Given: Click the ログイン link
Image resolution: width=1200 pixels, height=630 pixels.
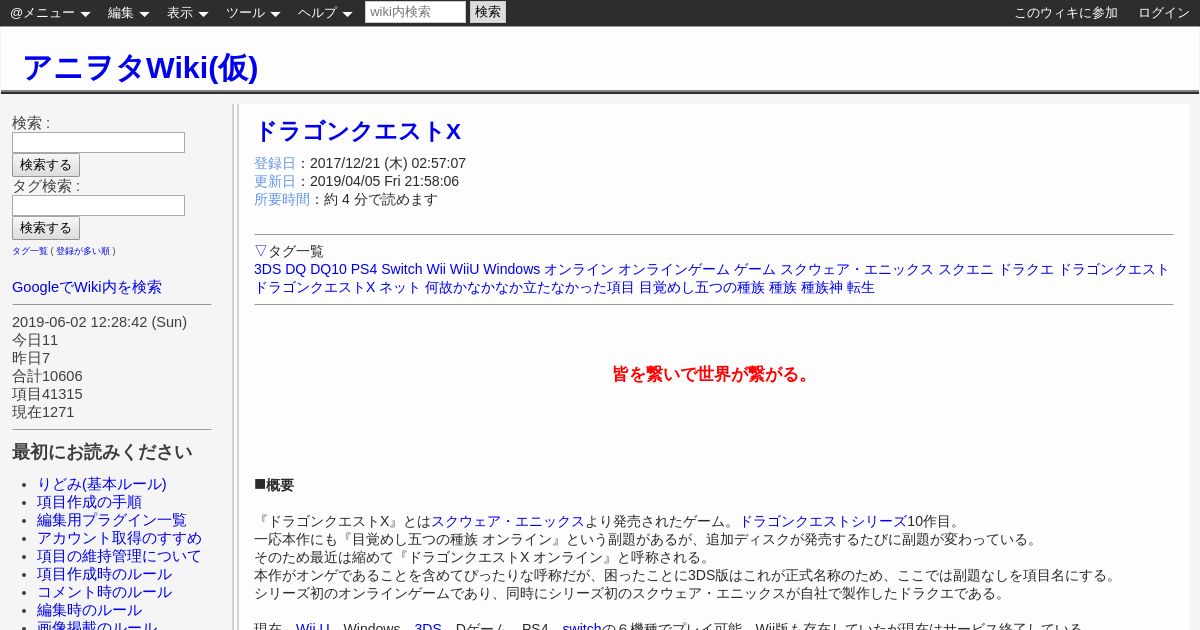Looking at the screenshot, I should click(1164, 13).
